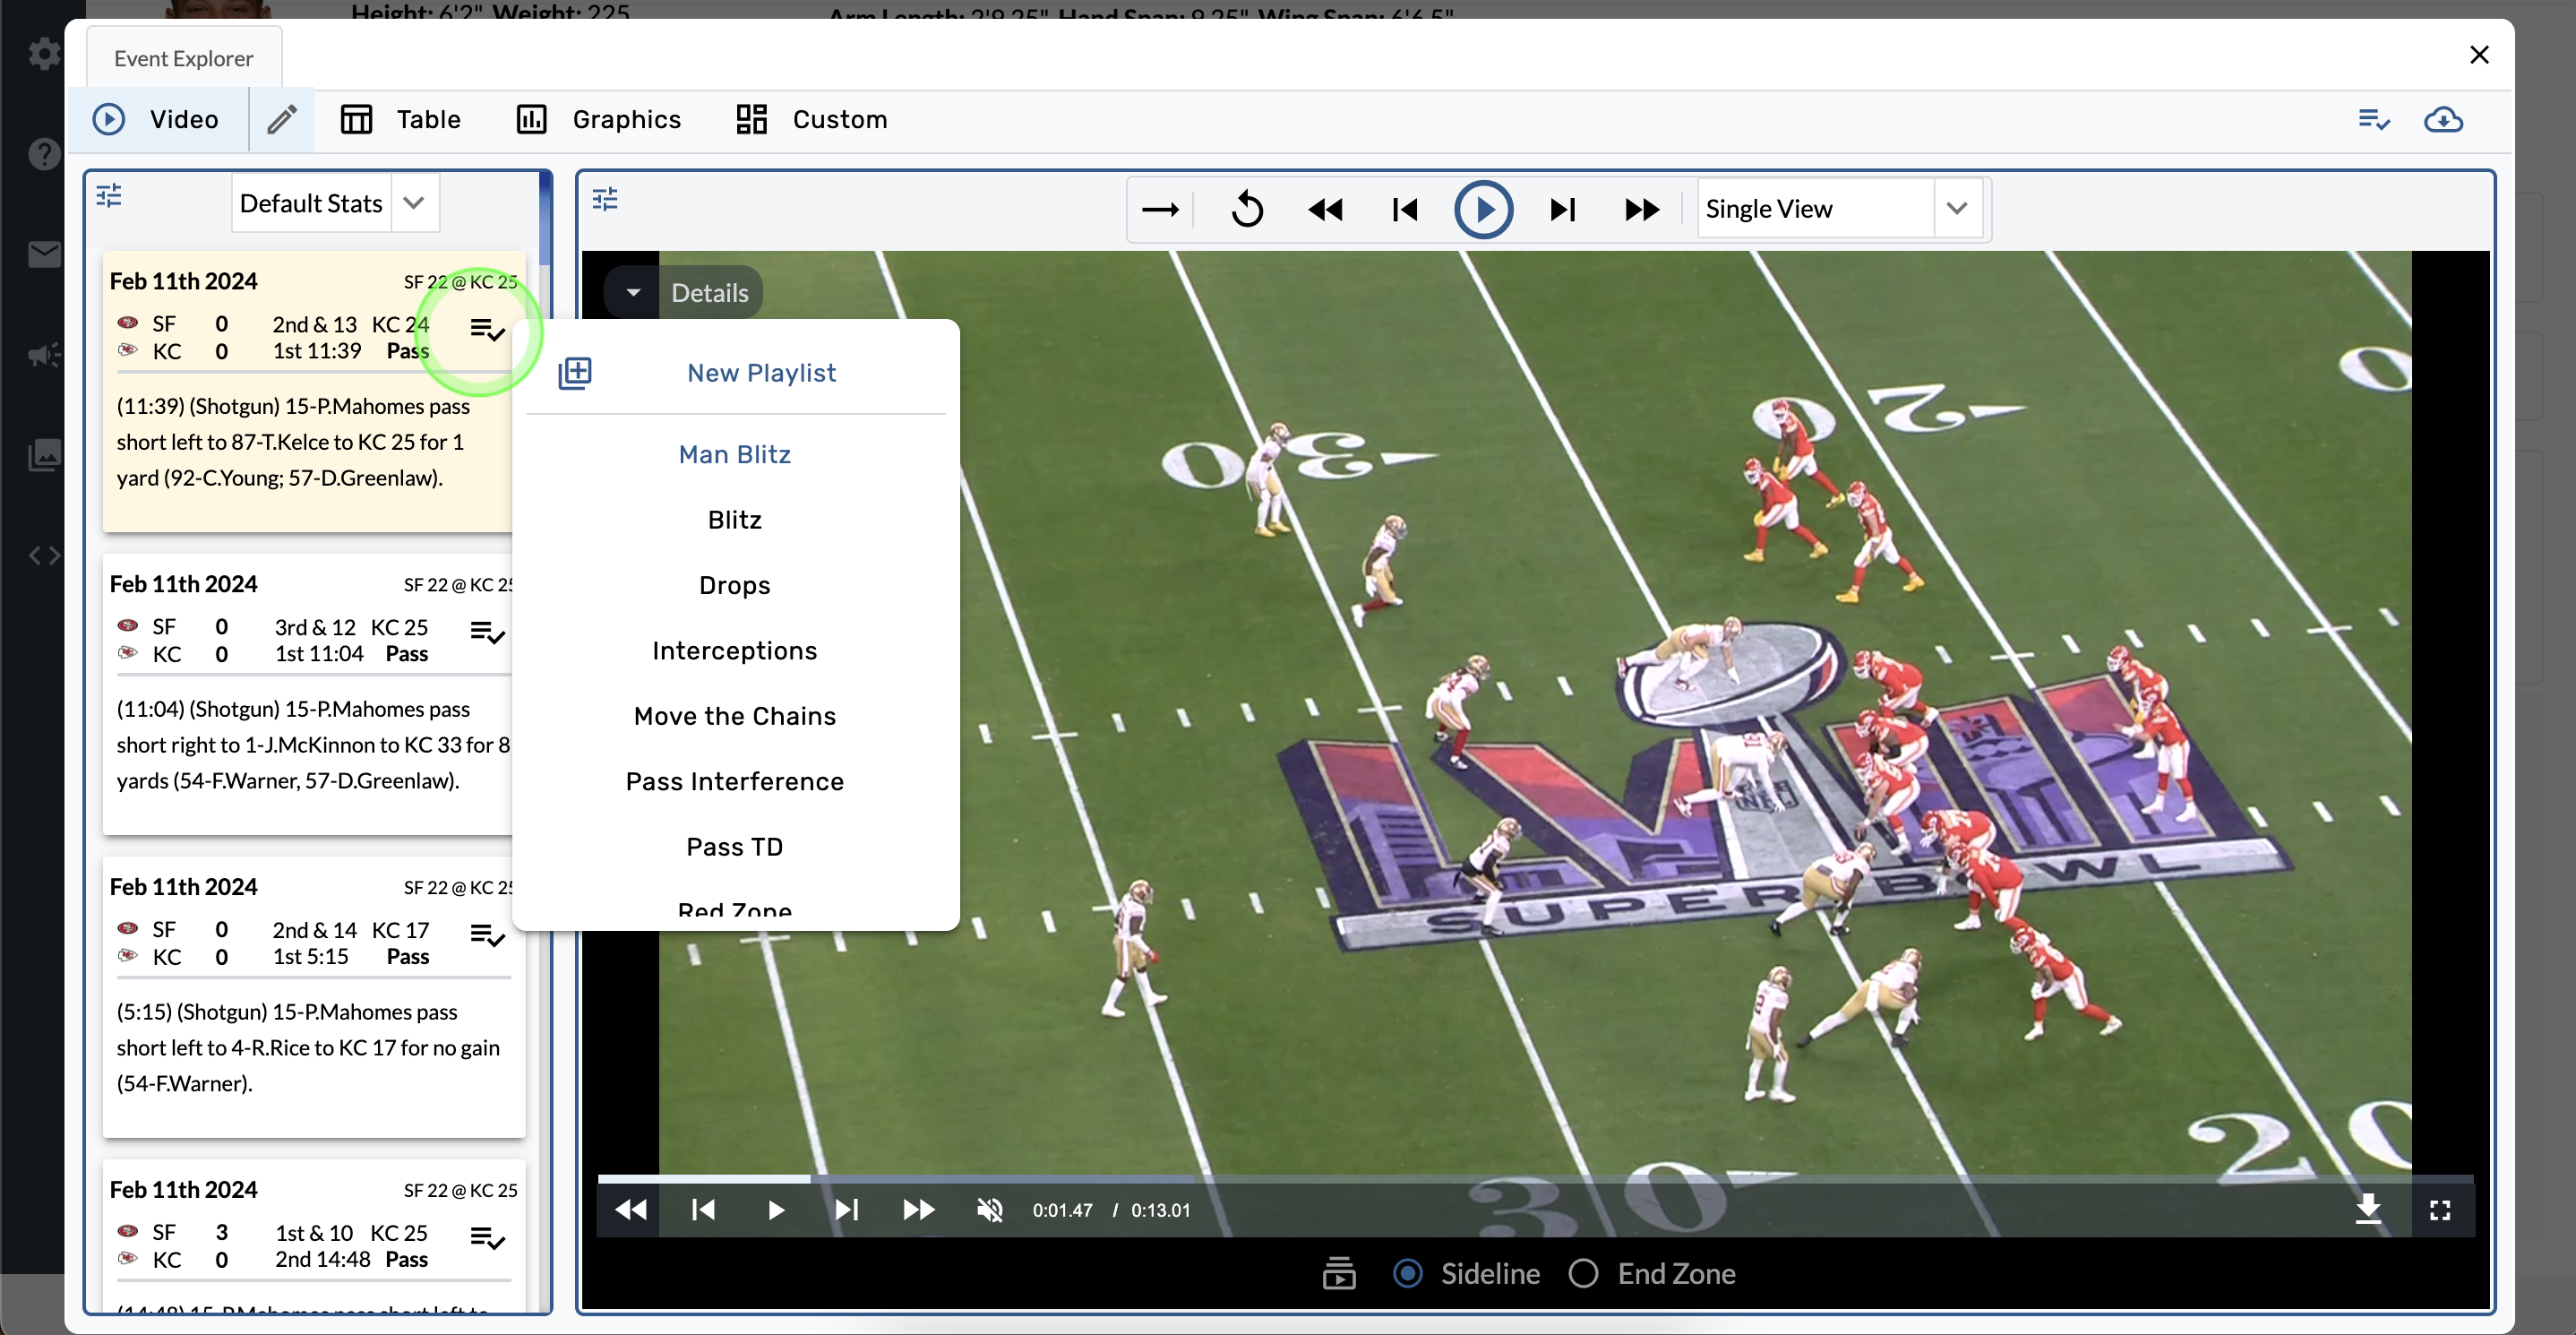Add the 3rd & 12 play to a playlist
The width and height of the screenshot is (2576, 1335).
(x=487, y=633)
